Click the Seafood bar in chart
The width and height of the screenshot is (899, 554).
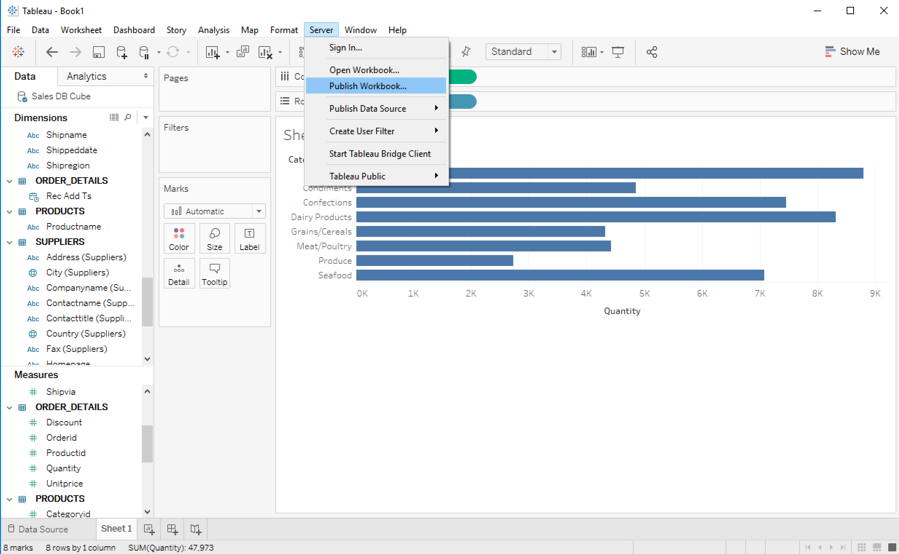560,275
